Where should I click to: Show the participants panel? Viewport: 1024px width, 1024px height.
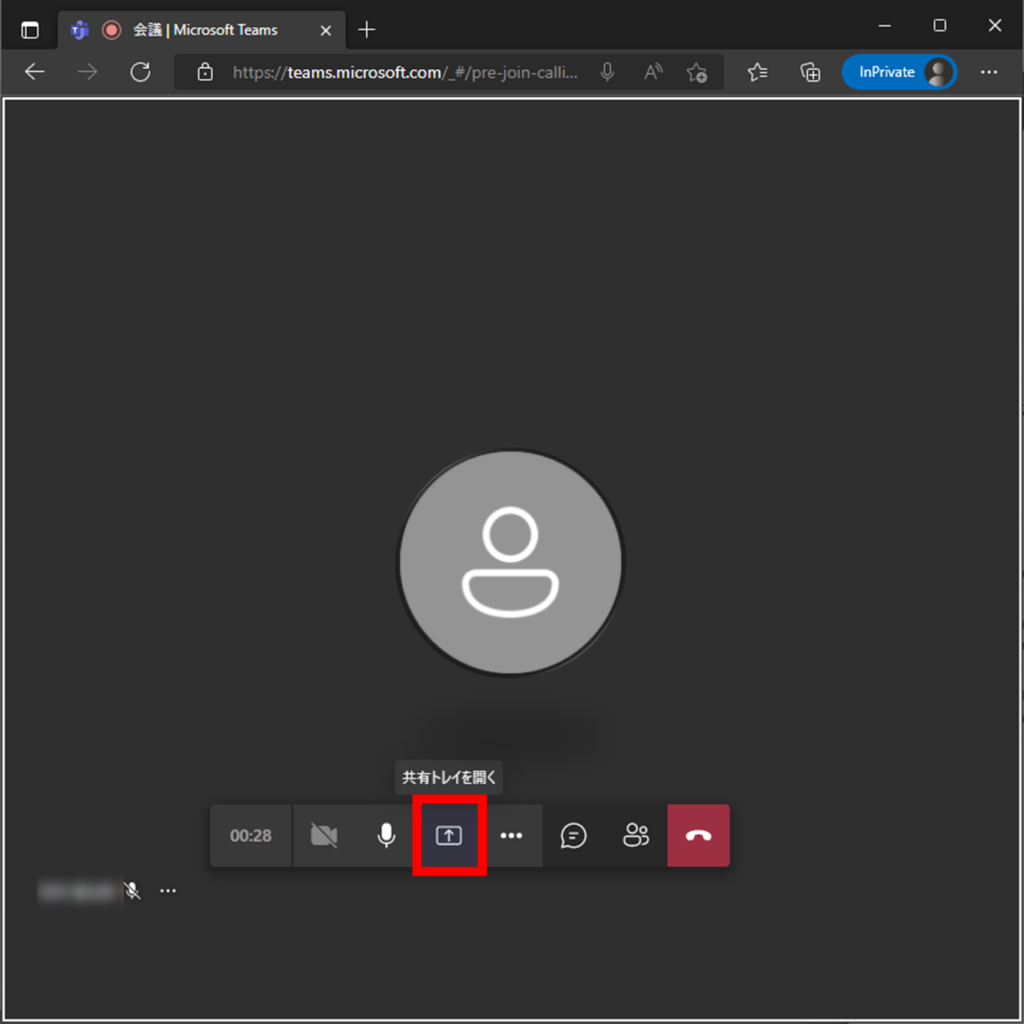point(636,836)
